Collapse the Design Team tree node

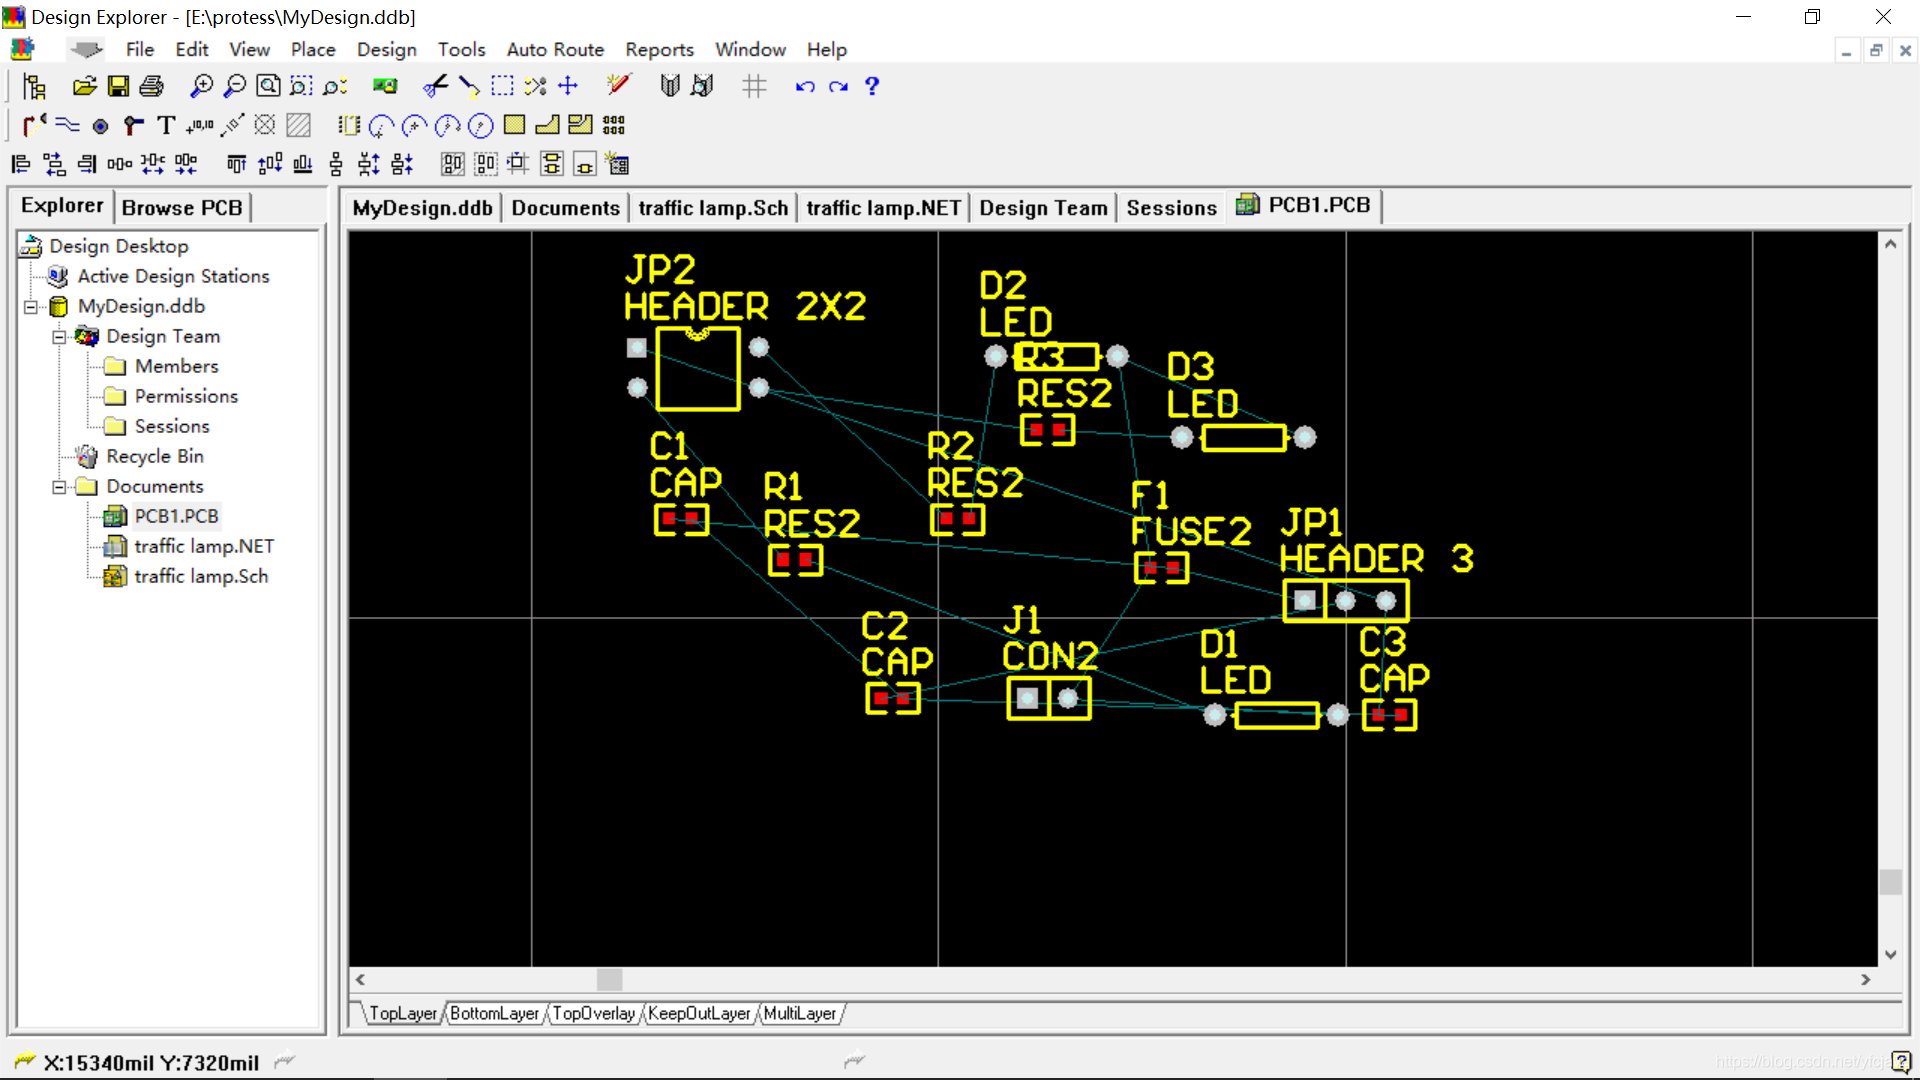click(x=59, y=337)
